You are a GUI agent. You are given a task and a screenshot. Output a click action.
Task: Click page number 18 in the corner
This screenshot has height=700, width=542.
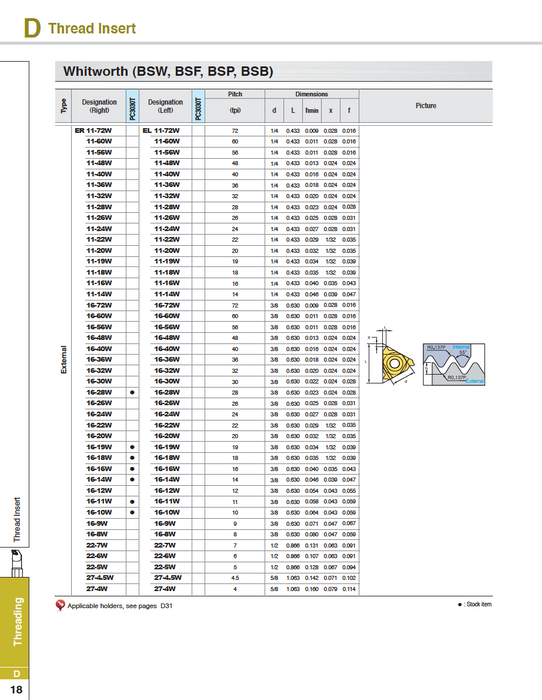coord(16,690)
